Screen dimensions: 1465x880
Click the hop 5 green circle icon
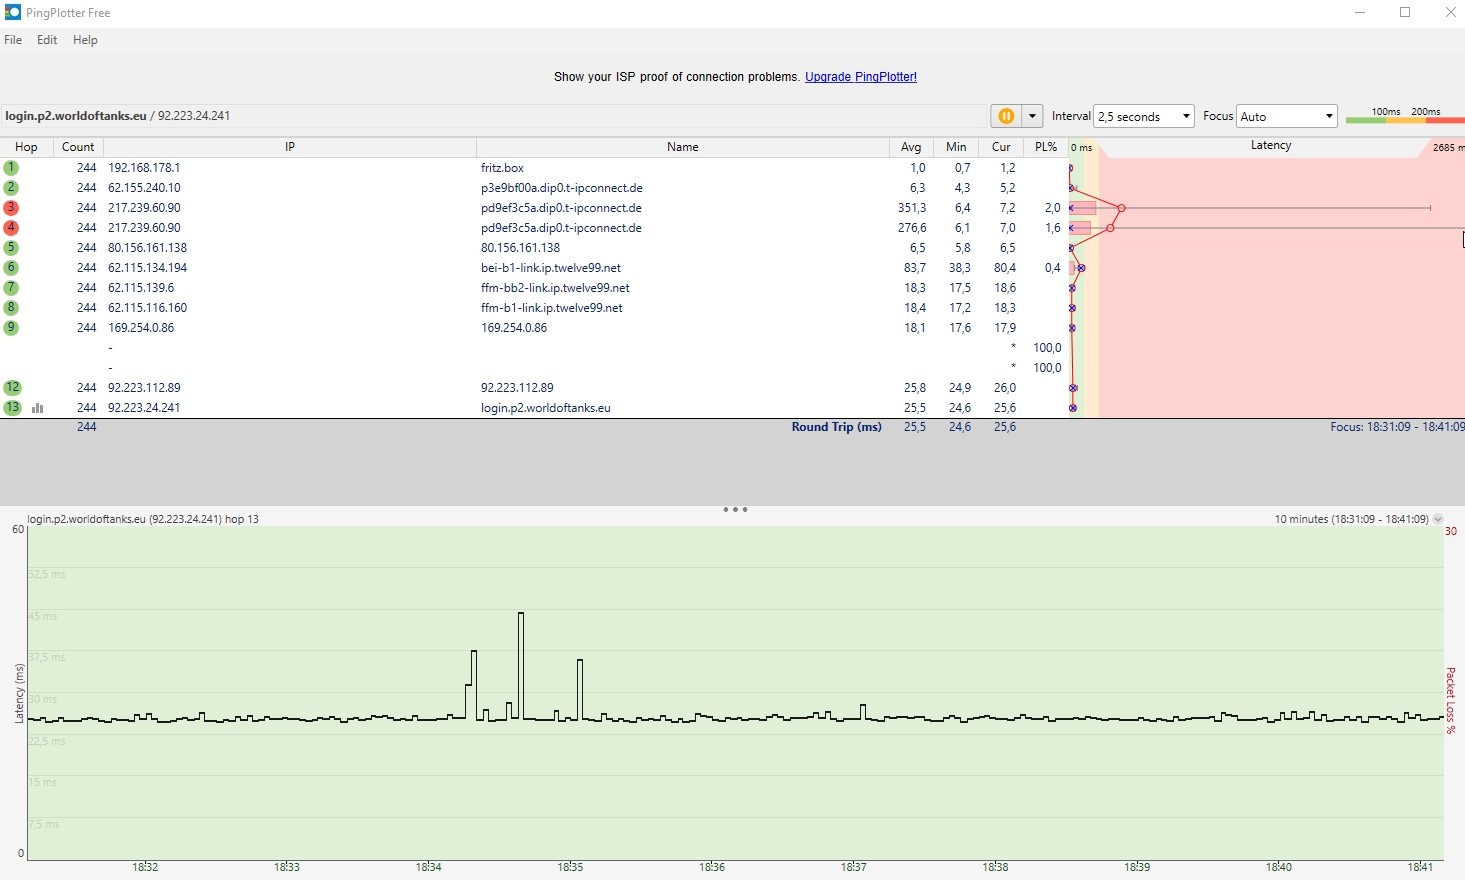click(11, 248)
